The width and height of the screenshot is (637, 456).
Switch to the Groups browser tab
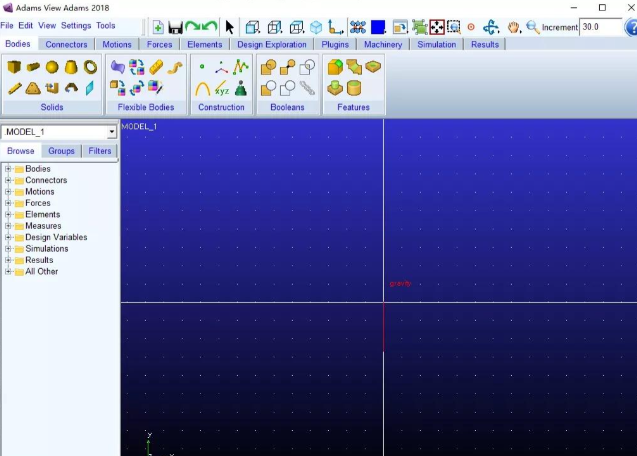pyautogui.click(x=62, y=151)
